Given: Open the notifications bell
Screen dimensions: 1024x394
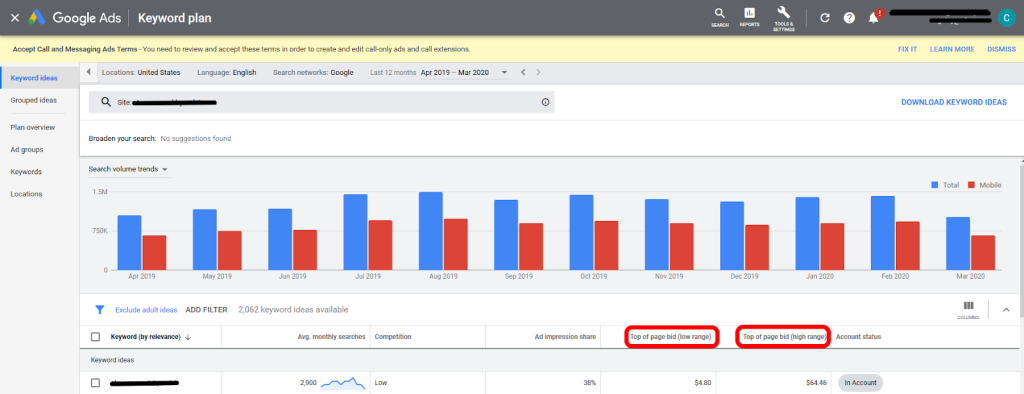Looking at the screenshot, I should point(874,17).
